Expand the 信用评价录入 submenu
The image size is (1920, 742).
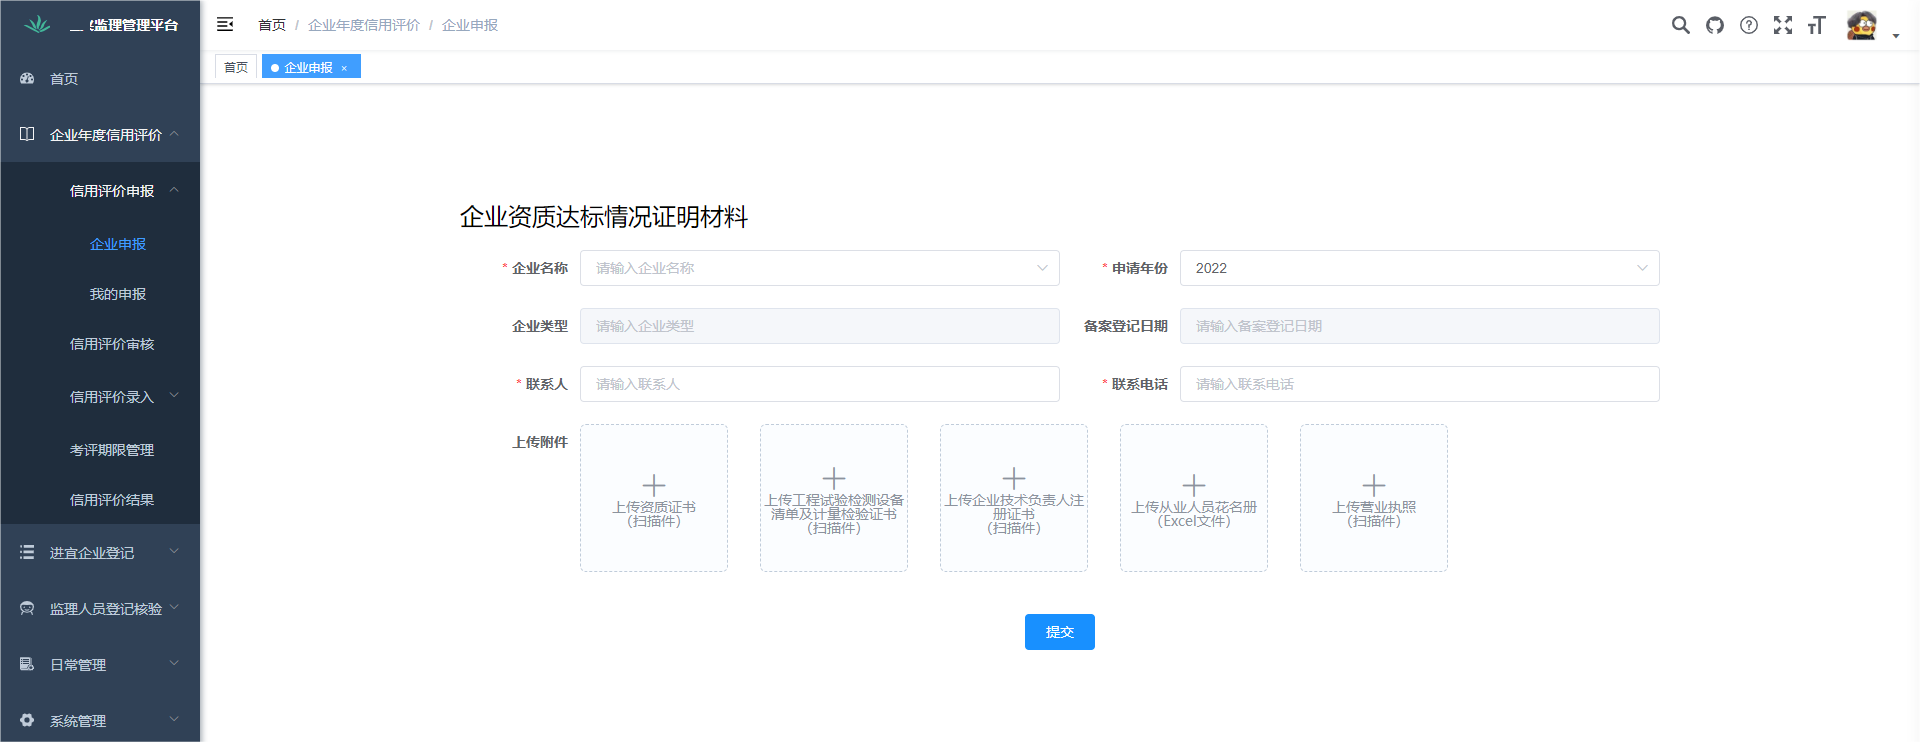click(112, 397)
